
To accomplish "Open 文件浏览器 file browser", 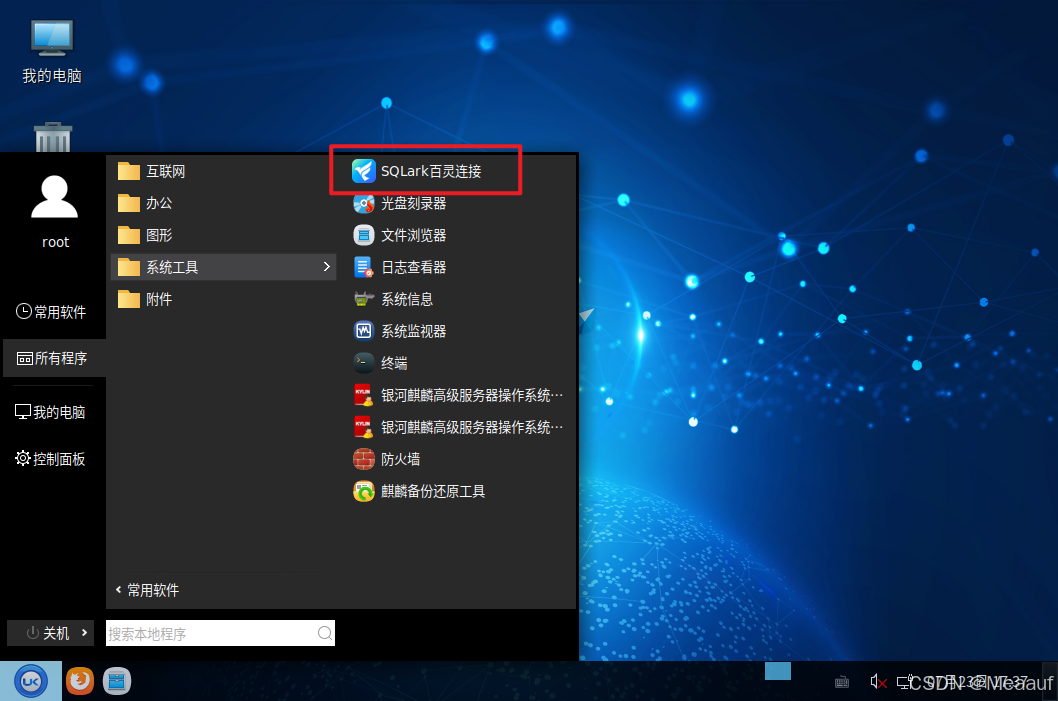I will pyautogui.click(x=399, y=235).
